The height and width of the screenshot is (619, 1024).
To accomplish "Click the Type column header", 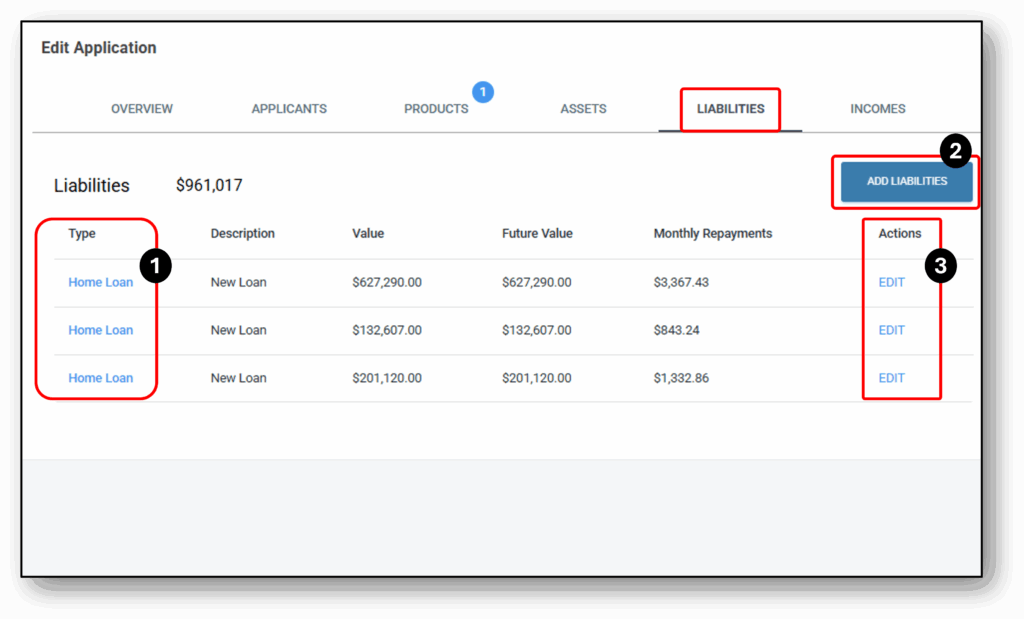I will point(82,234).
